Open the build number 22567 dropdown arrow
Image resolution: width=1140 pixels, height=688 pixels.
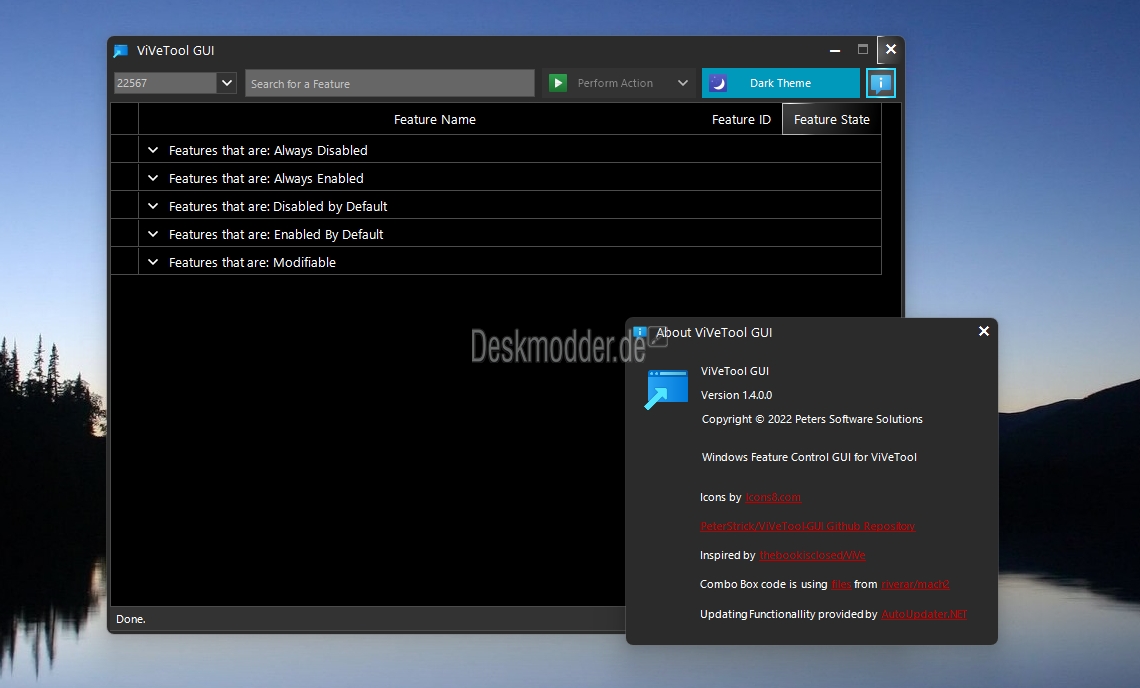227,83
